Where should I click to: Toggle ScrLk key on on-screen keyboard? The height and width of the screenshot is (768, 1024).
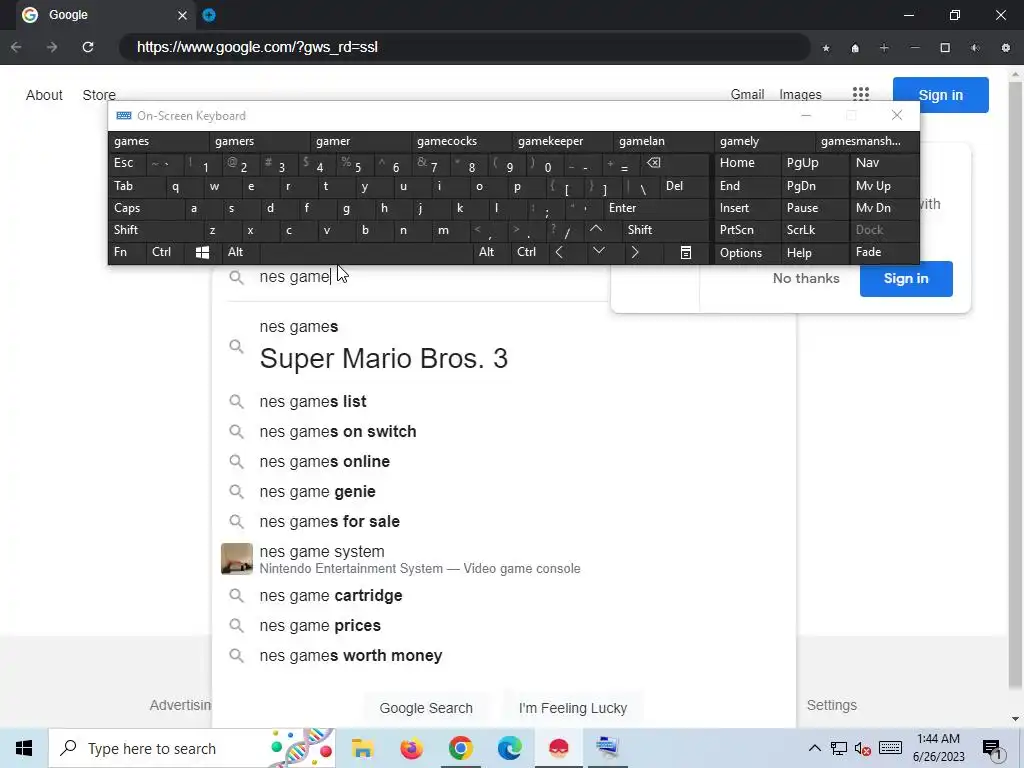[x=814, y=230]
